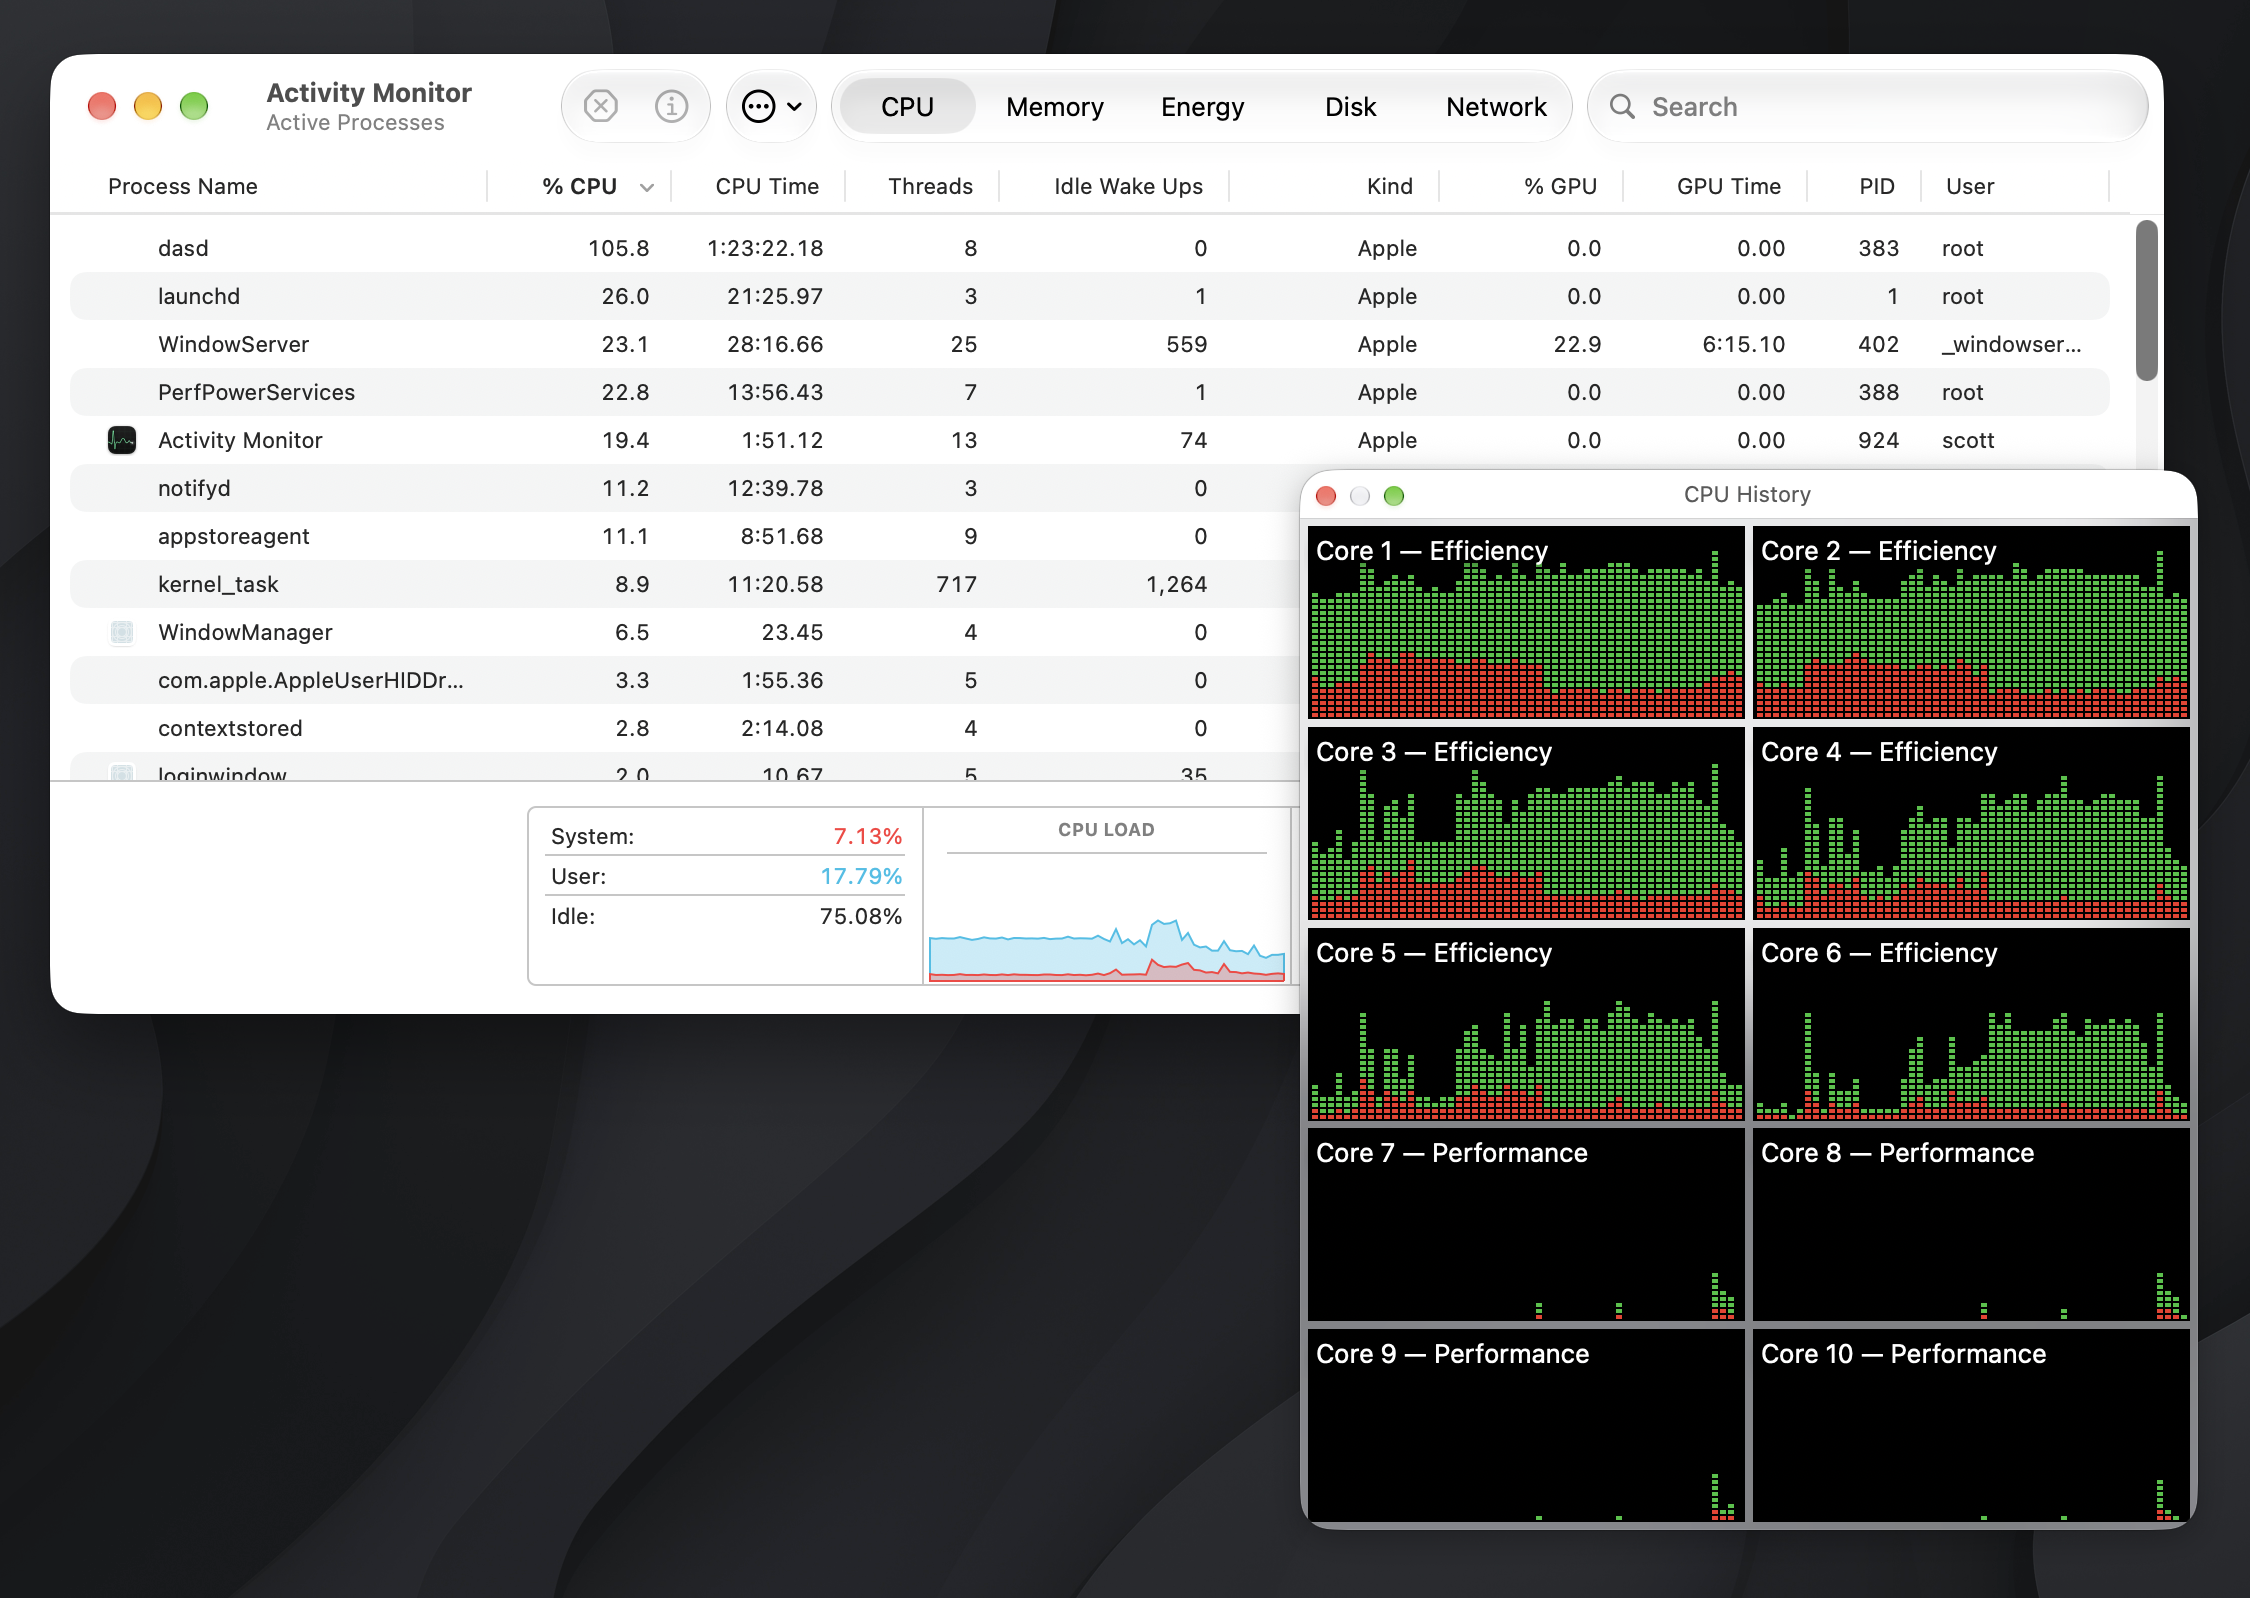Image resolution: width=2250 pixels, height=1598 pixels.
Task: Click the CPU LOAD graph
Action: click(1106, 917)
